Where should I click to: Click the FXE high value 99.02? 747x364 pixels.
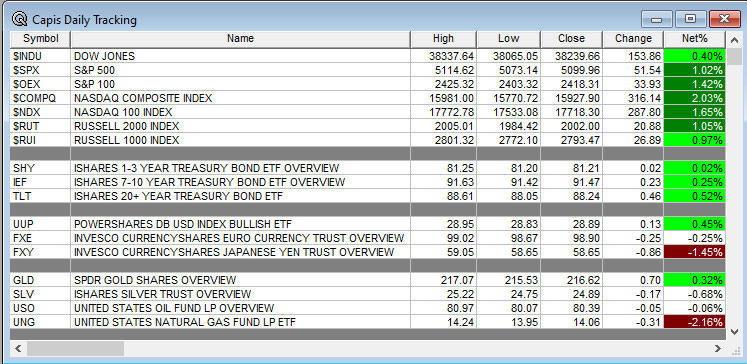[x=444, y=238]
